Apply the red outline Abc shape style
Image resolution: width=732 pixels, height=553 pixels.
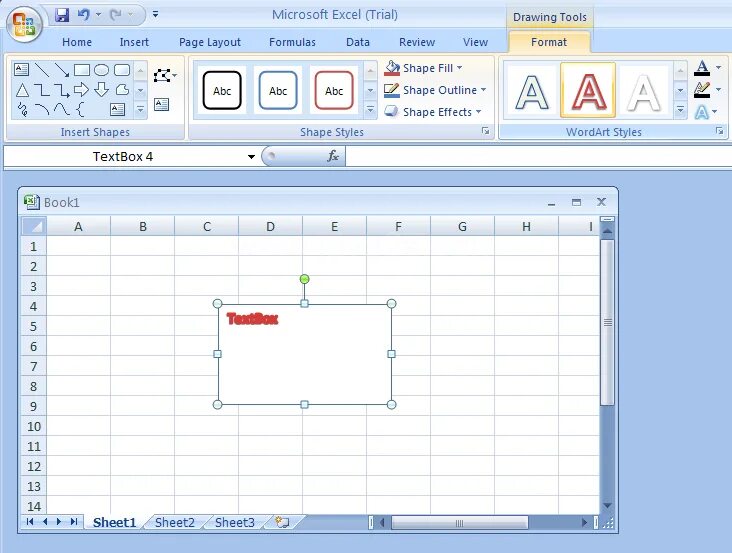click(334, 90)
